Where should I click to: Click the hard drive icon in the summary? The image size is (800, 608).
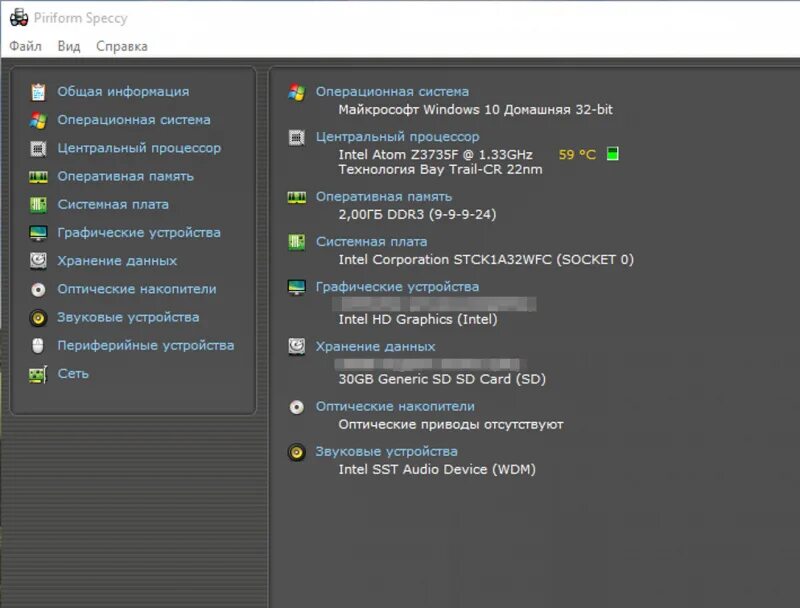coord(296,347)
